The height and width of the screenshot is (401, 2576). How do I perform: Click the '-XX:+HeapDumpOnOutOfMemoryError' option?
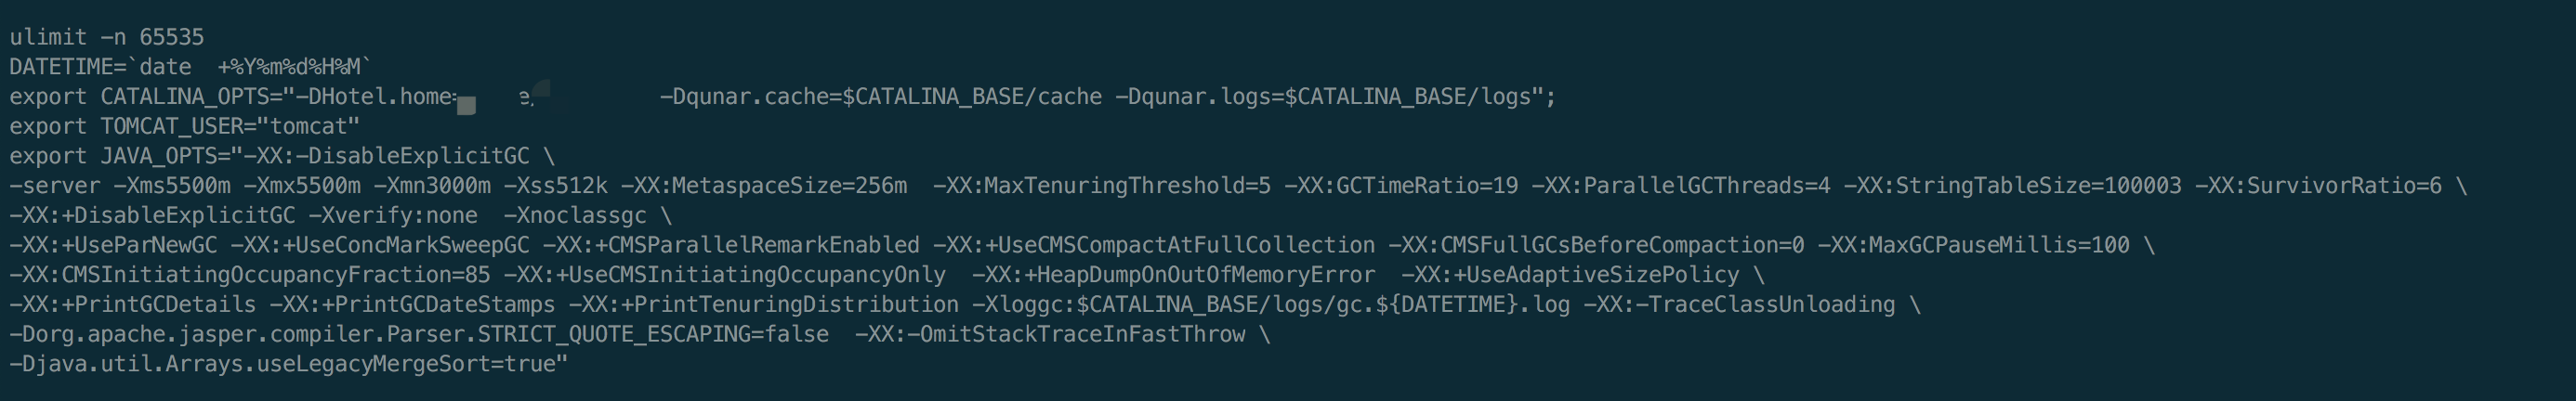tap(1174, 276)
